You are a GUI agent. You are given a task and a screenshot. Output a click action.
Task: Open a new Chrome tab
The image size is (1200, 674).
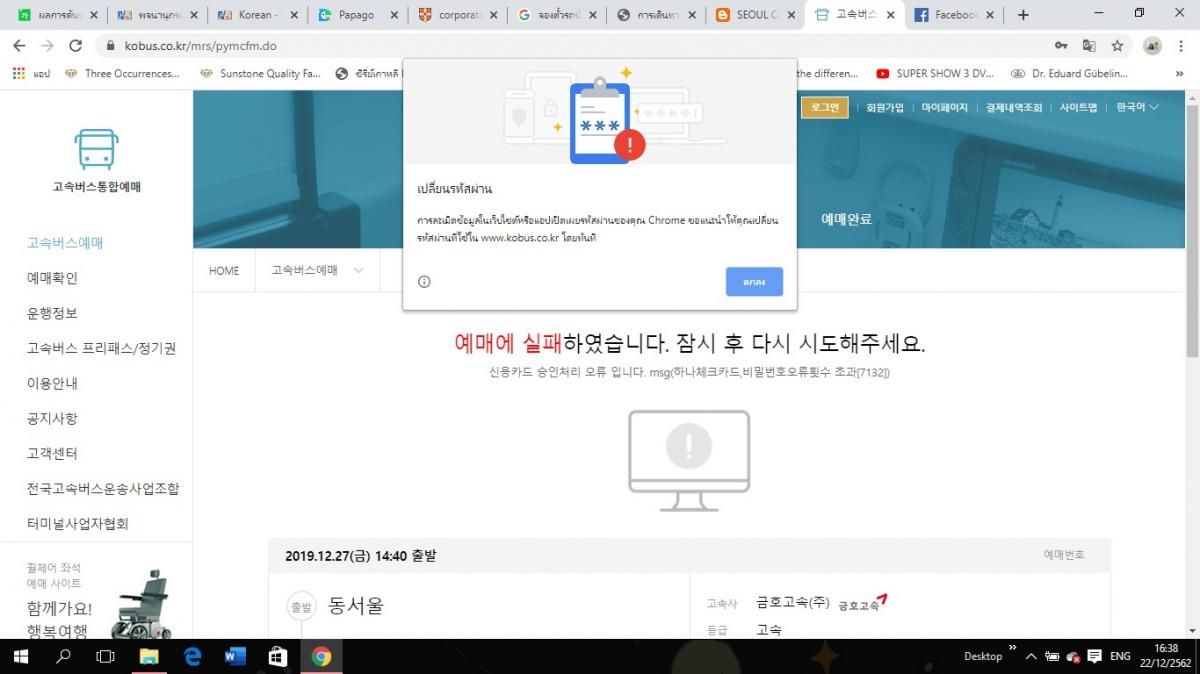[x=1023, y=15]
